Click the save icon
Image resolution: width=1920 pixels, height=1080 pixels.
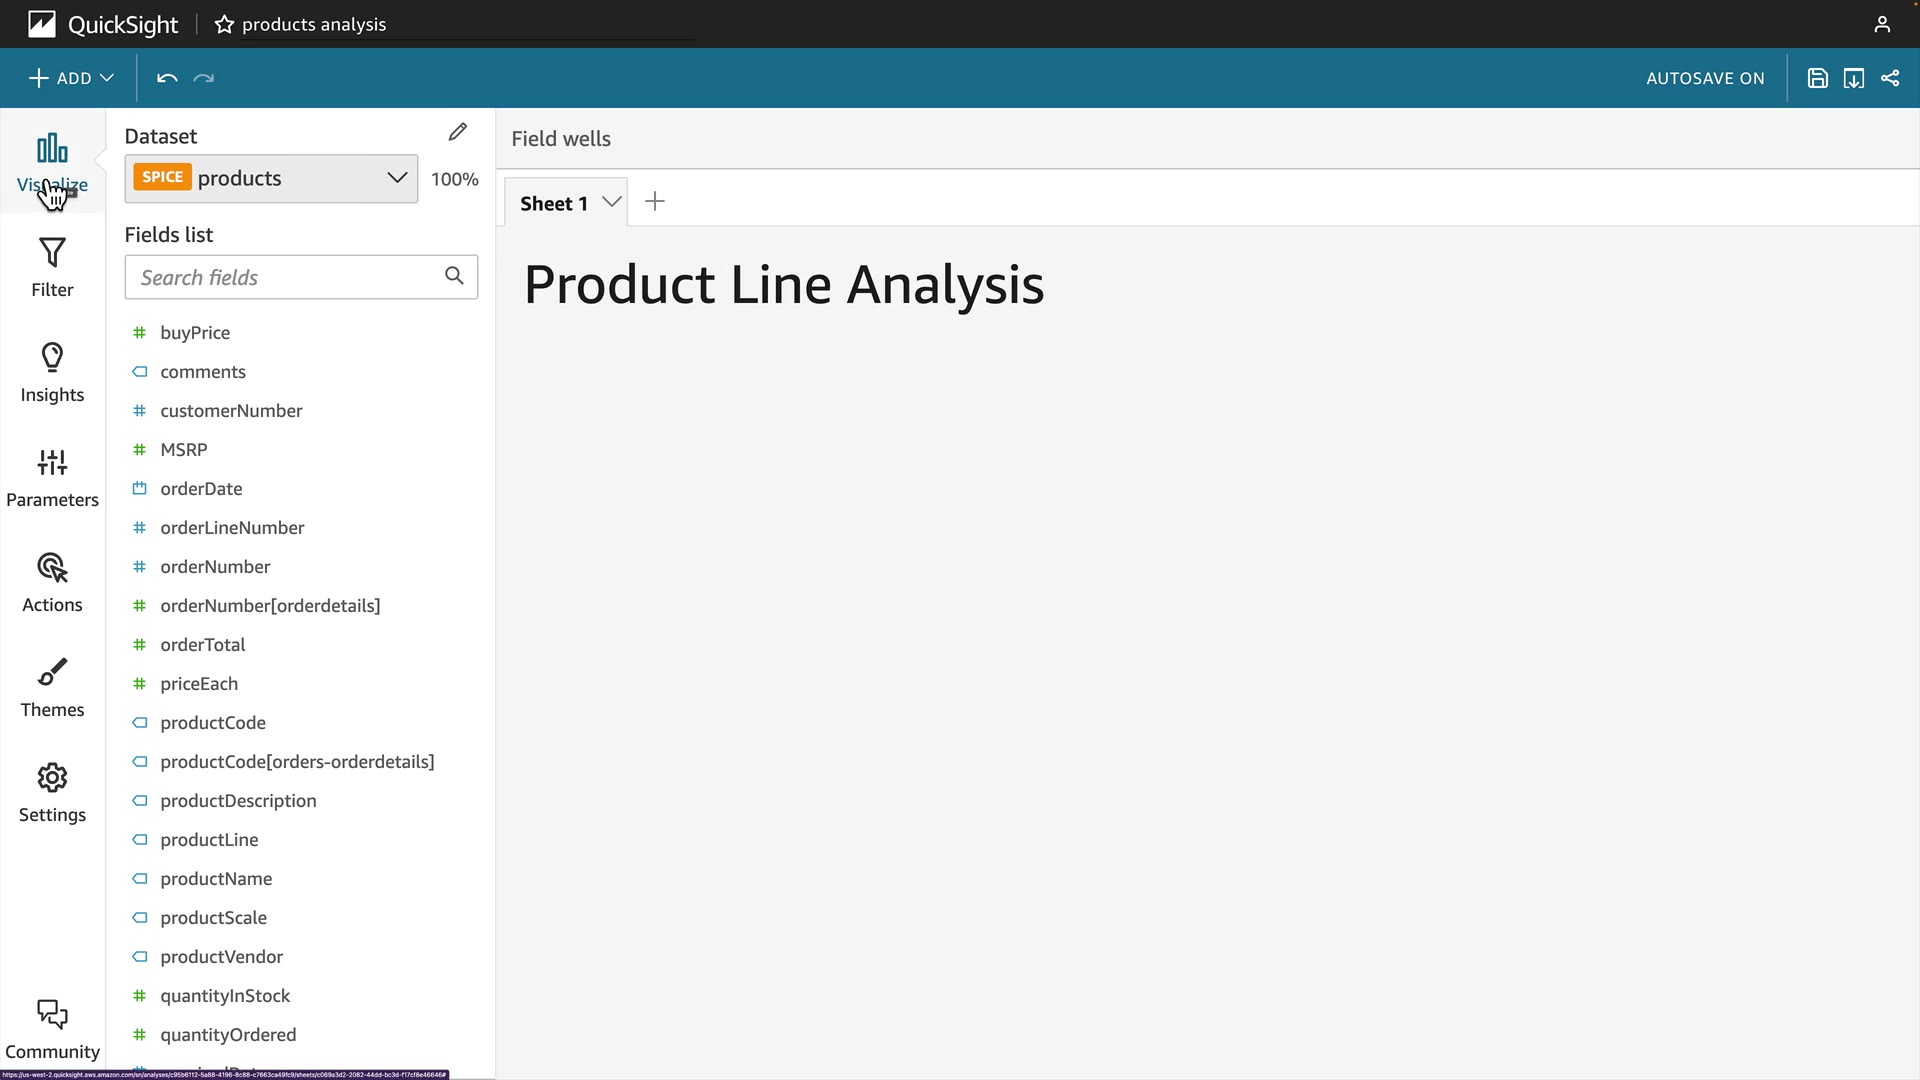pos(1818,78)
